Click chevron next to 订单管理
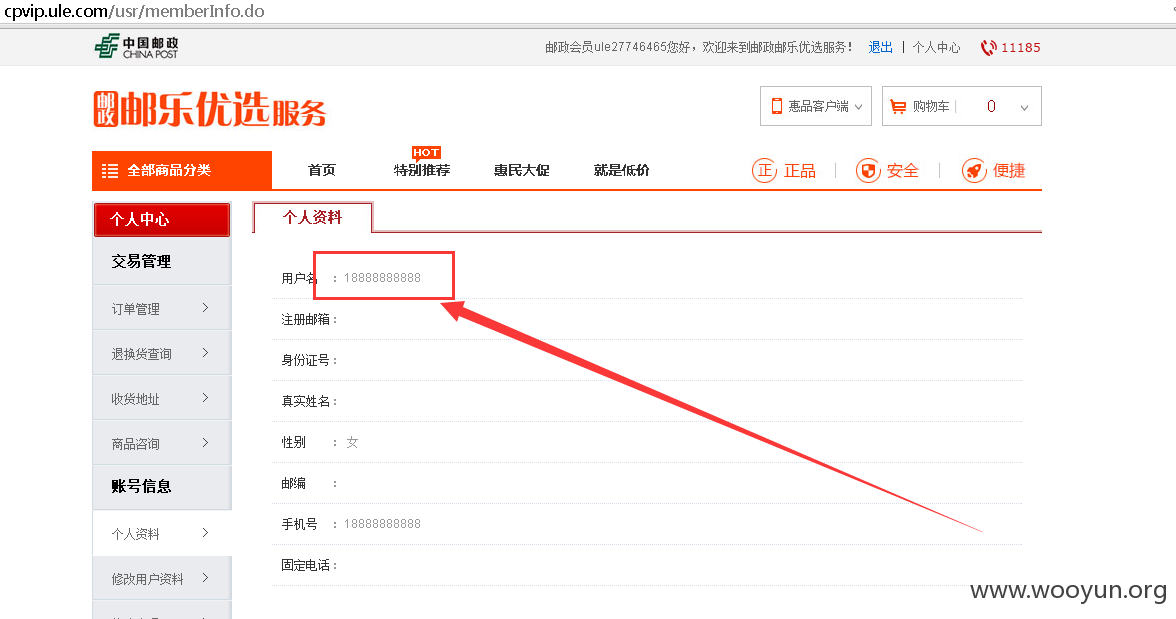The height and width of the screenshot is (619, 1176). point(206,308)
